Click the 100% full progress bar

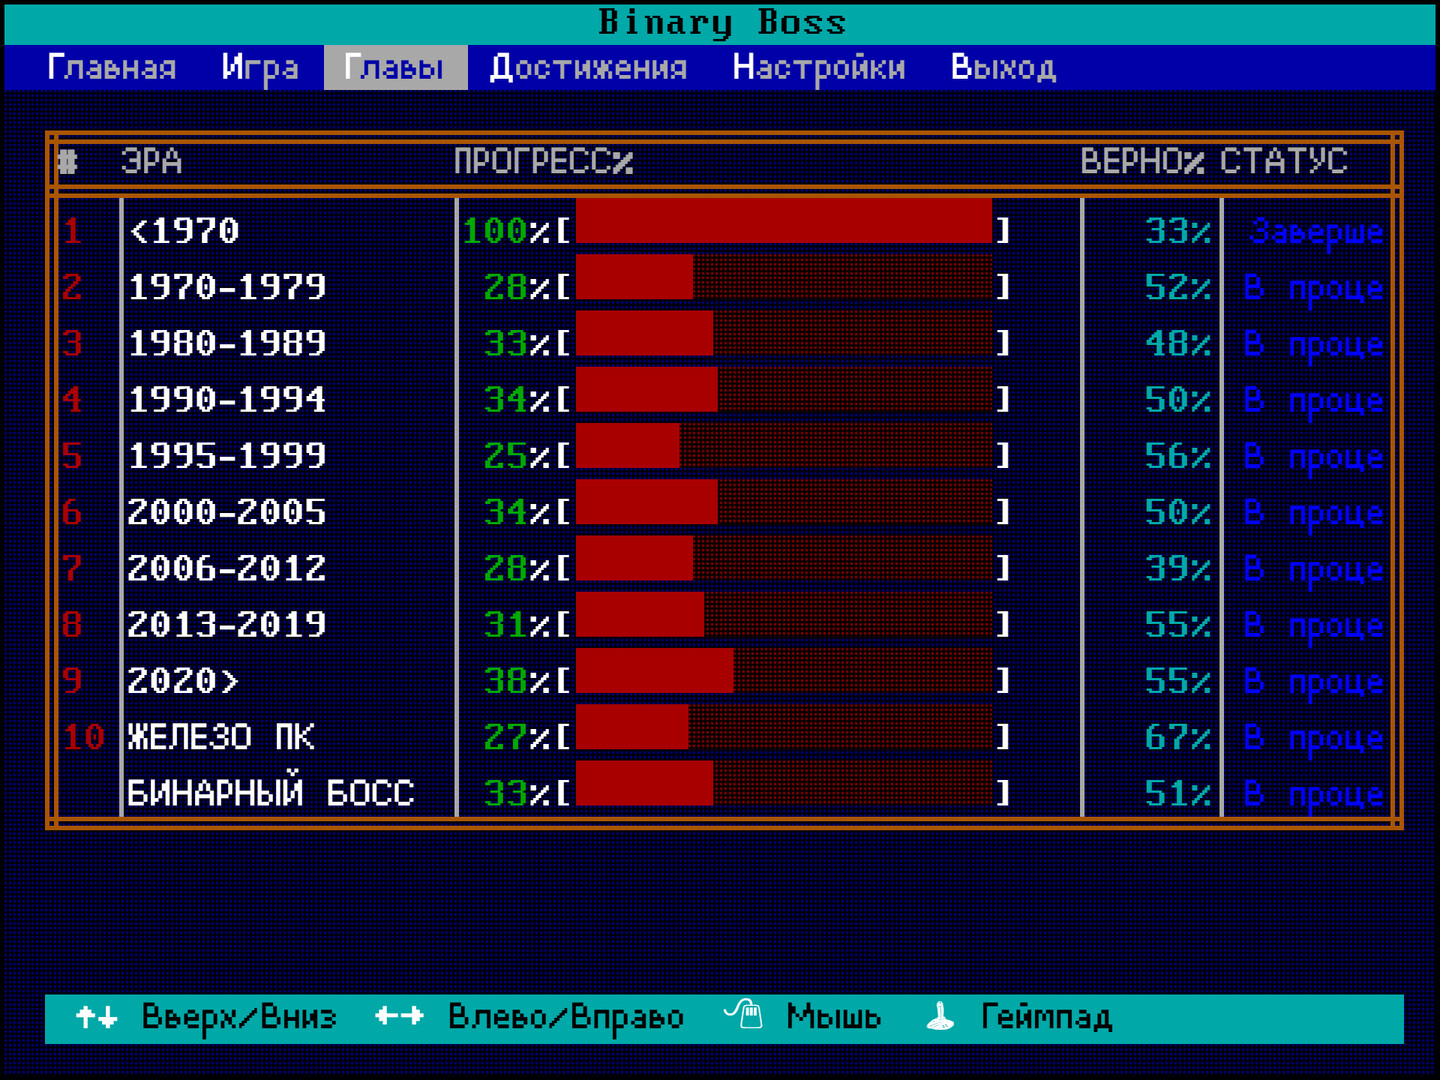point(784,222)
